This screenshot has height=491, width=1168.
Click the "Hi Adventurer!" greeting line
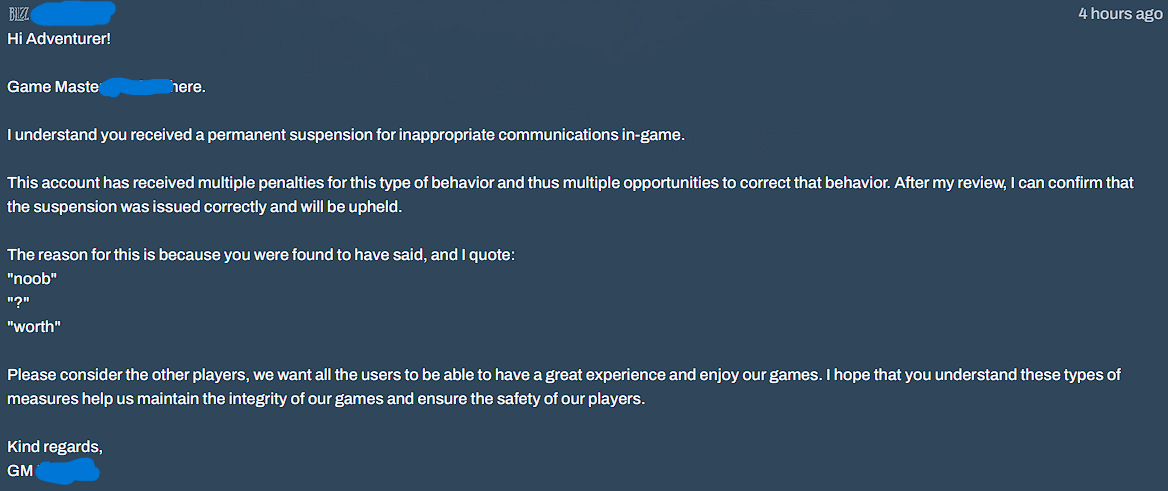point(59,38)
